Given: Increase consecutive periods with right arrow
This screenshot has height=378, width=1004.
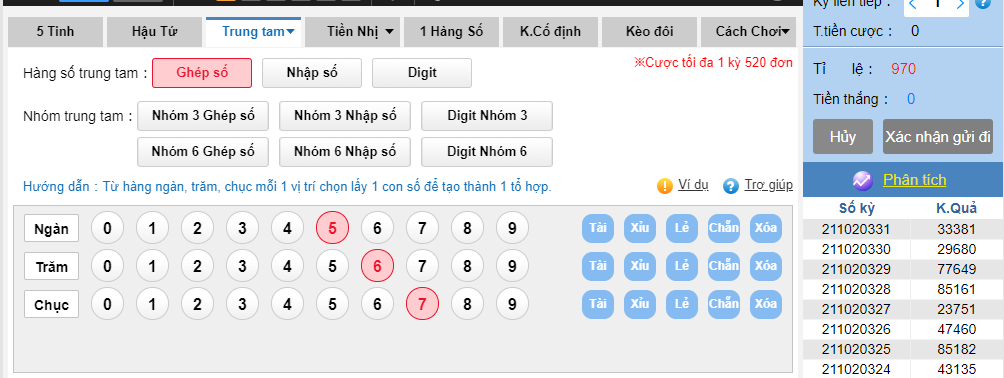Looking at the screenshot, I should pos(960,4).
